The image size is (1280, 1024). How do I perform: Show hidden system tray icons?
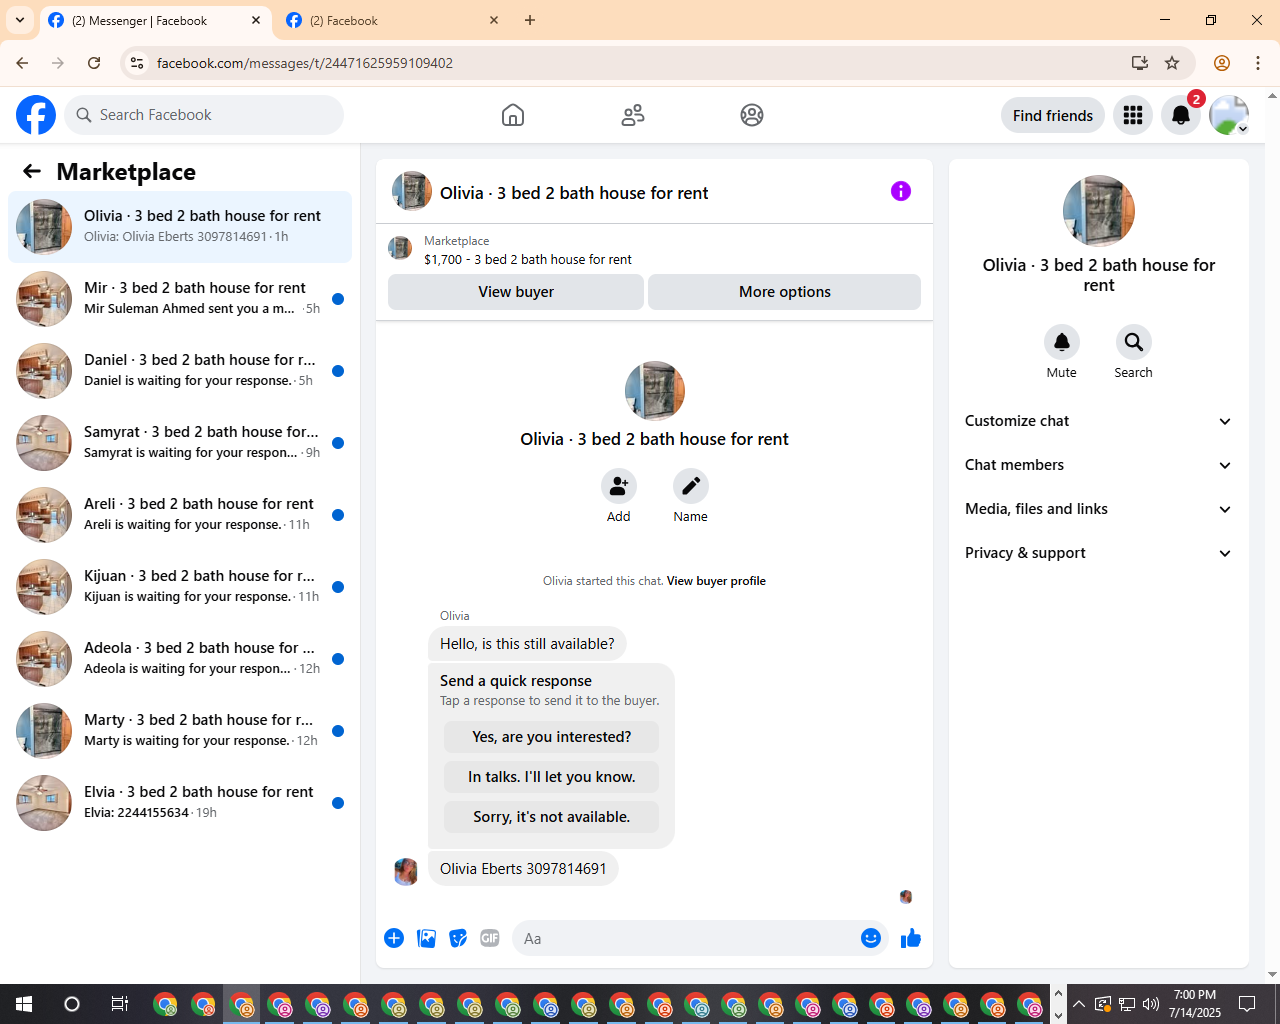(1078, 1004)
